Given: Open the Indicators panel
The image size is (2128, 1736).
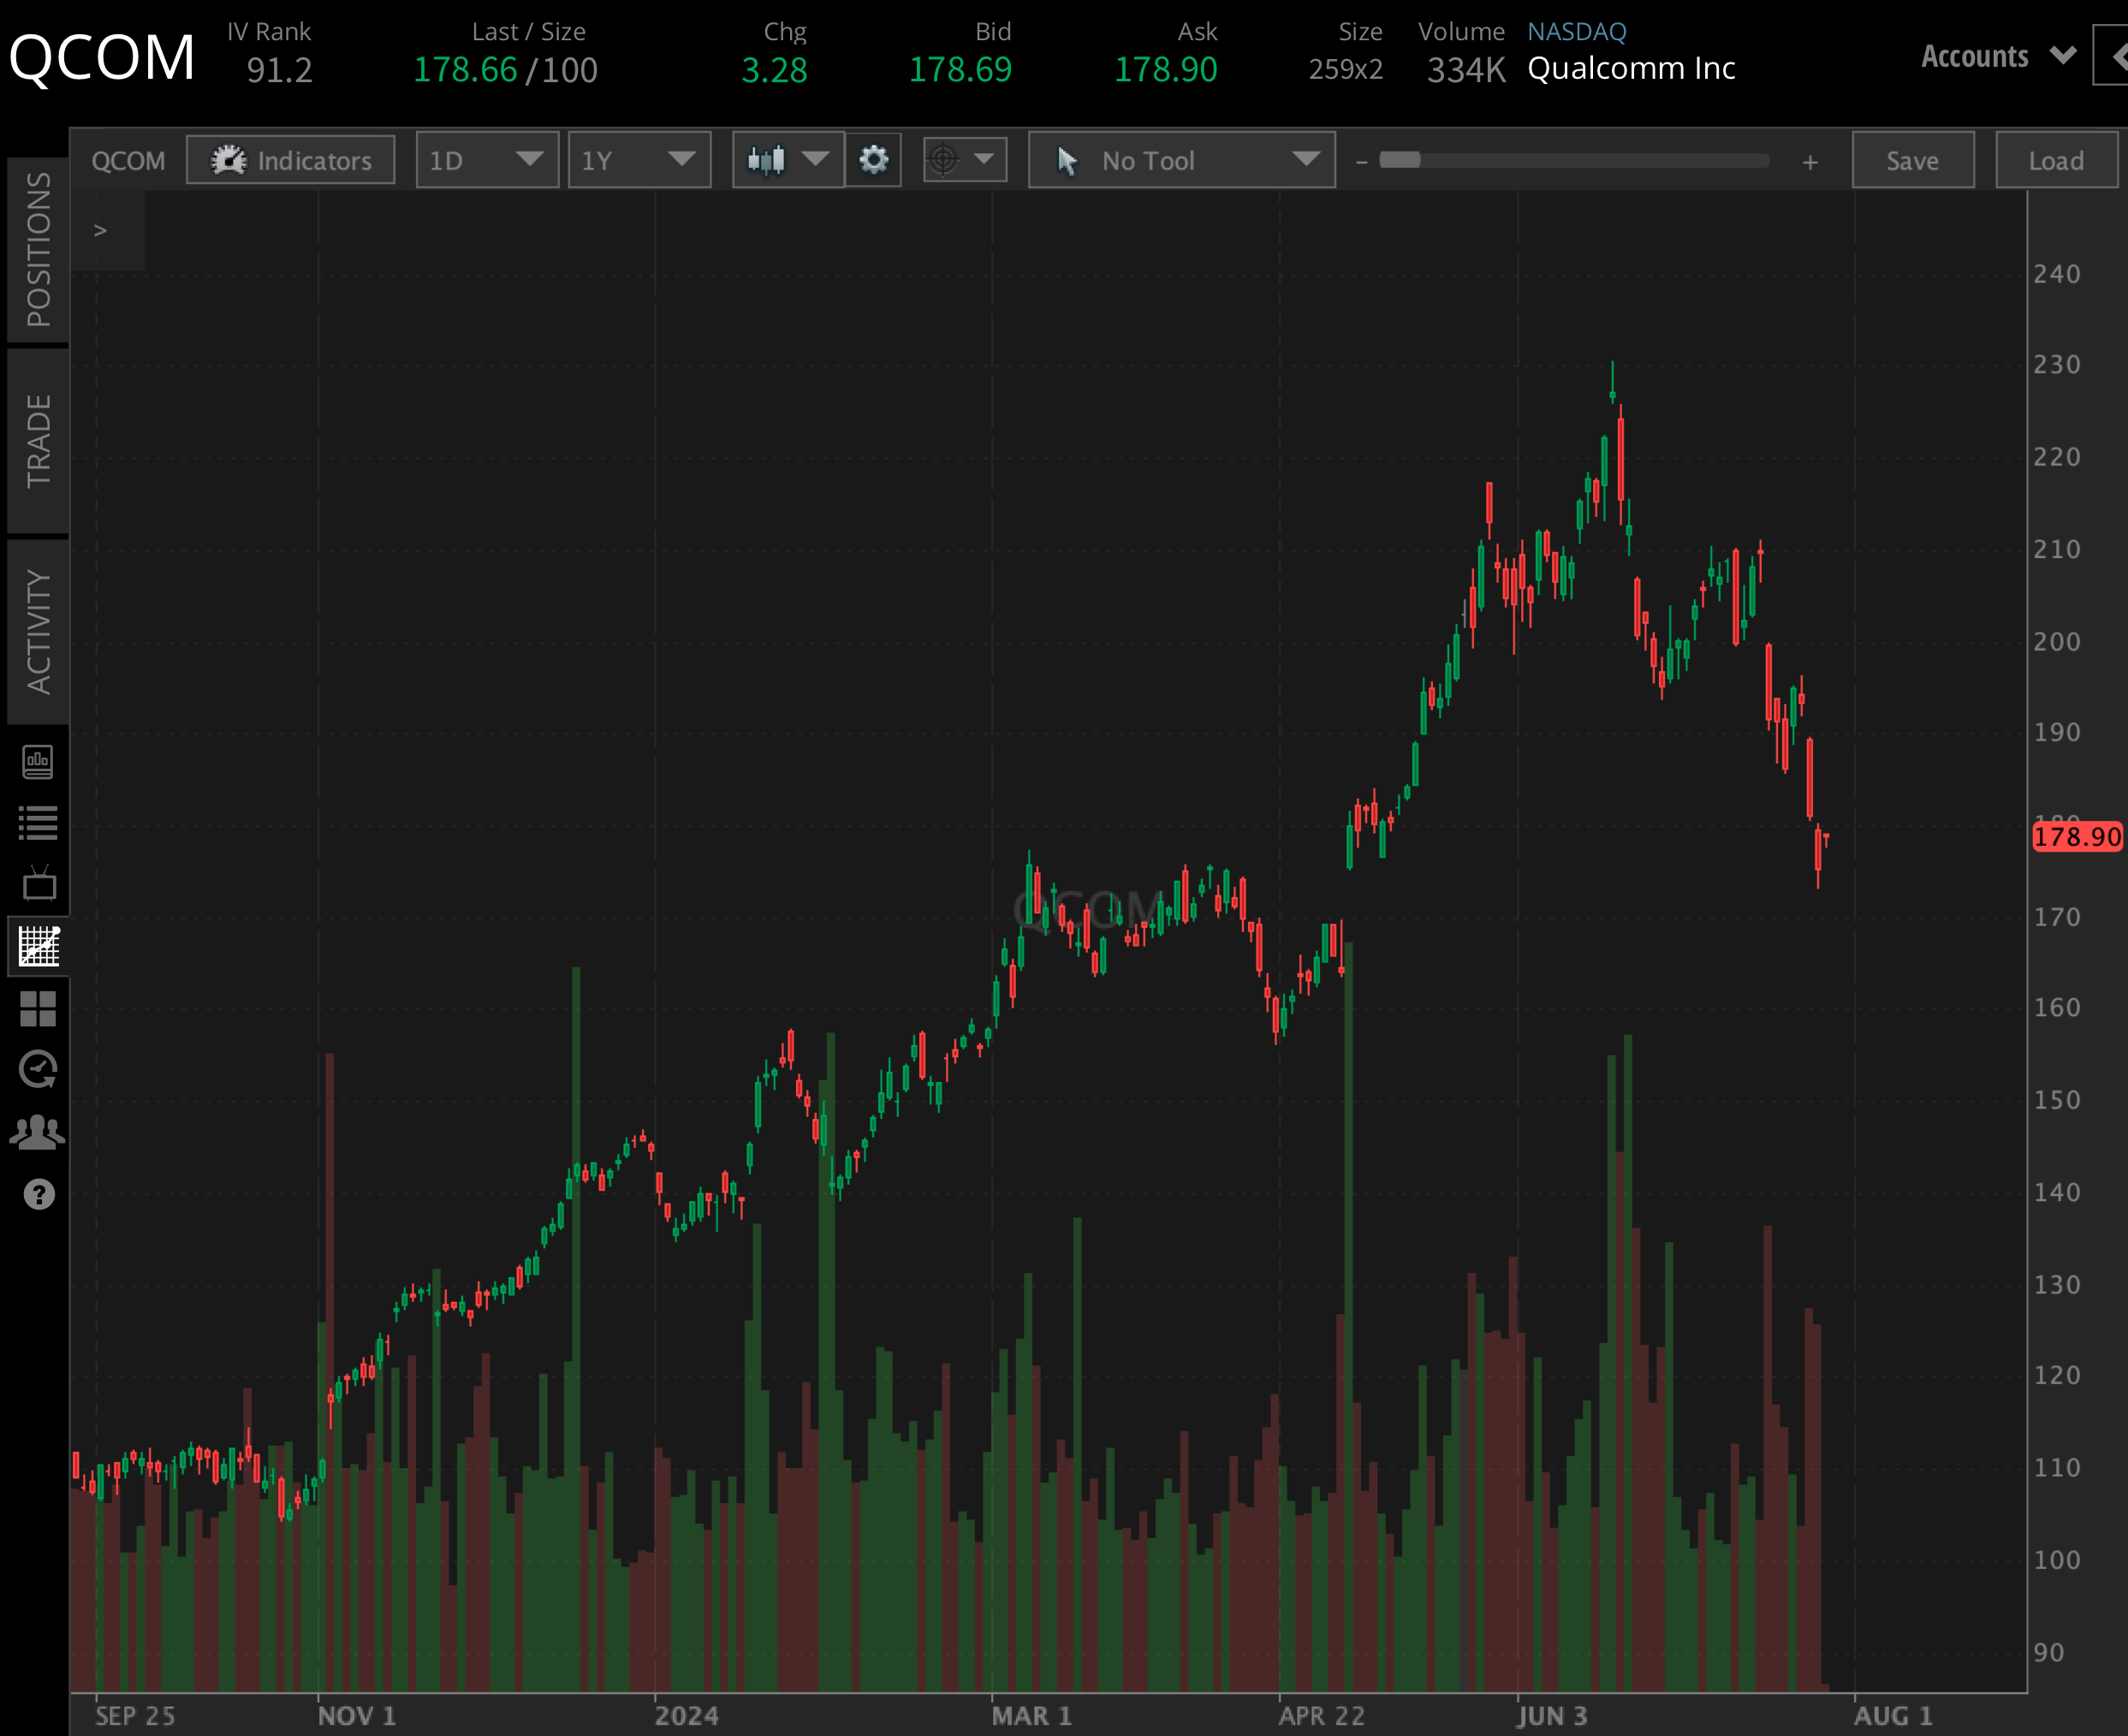Looking at the screenshot, I should [290, 160].
